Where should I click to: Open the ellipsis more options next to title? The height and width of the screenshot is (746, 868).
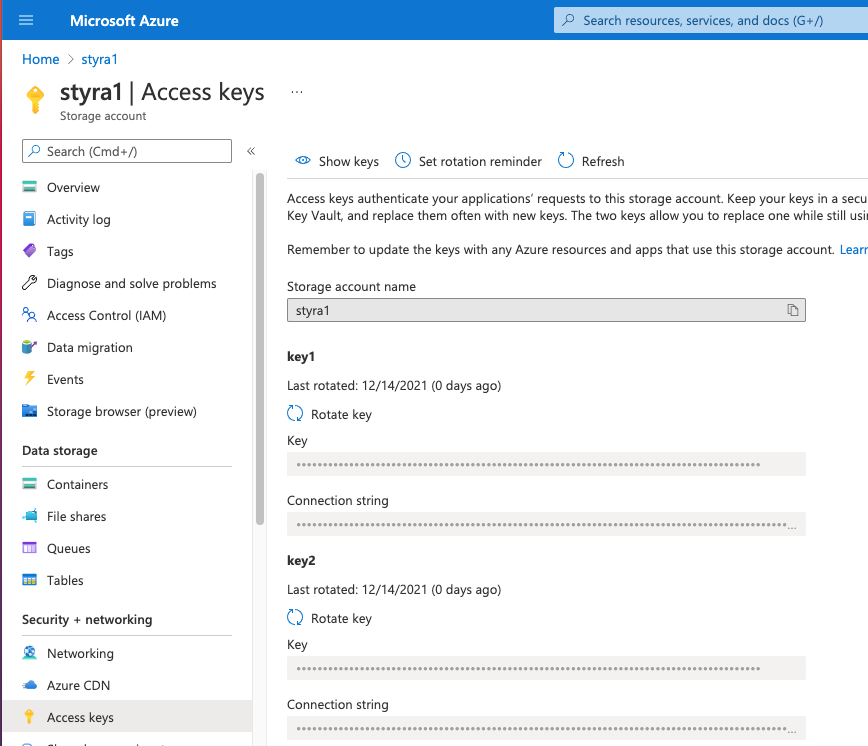tap(297, 92)
